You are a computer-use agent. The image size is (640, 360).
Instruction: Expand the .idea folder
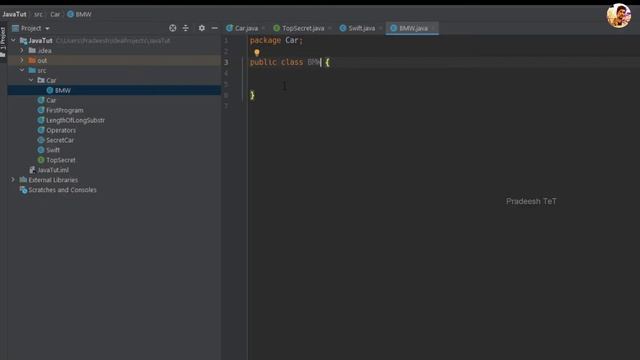tap(22, 51)
